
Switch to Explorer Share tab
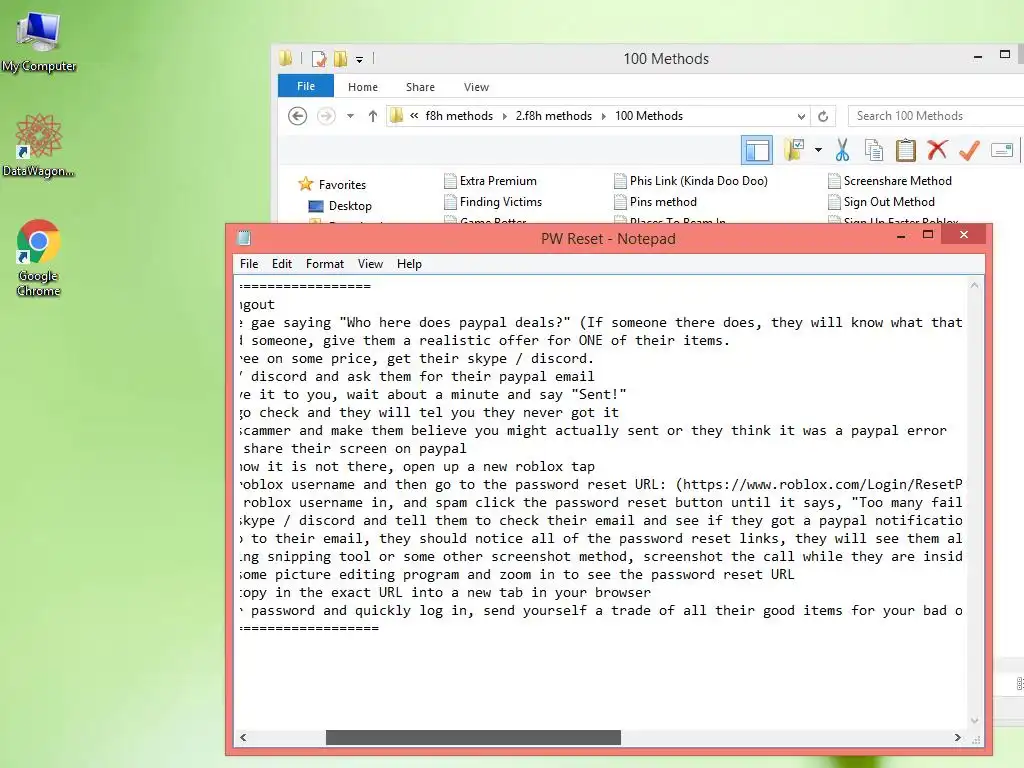420,87
